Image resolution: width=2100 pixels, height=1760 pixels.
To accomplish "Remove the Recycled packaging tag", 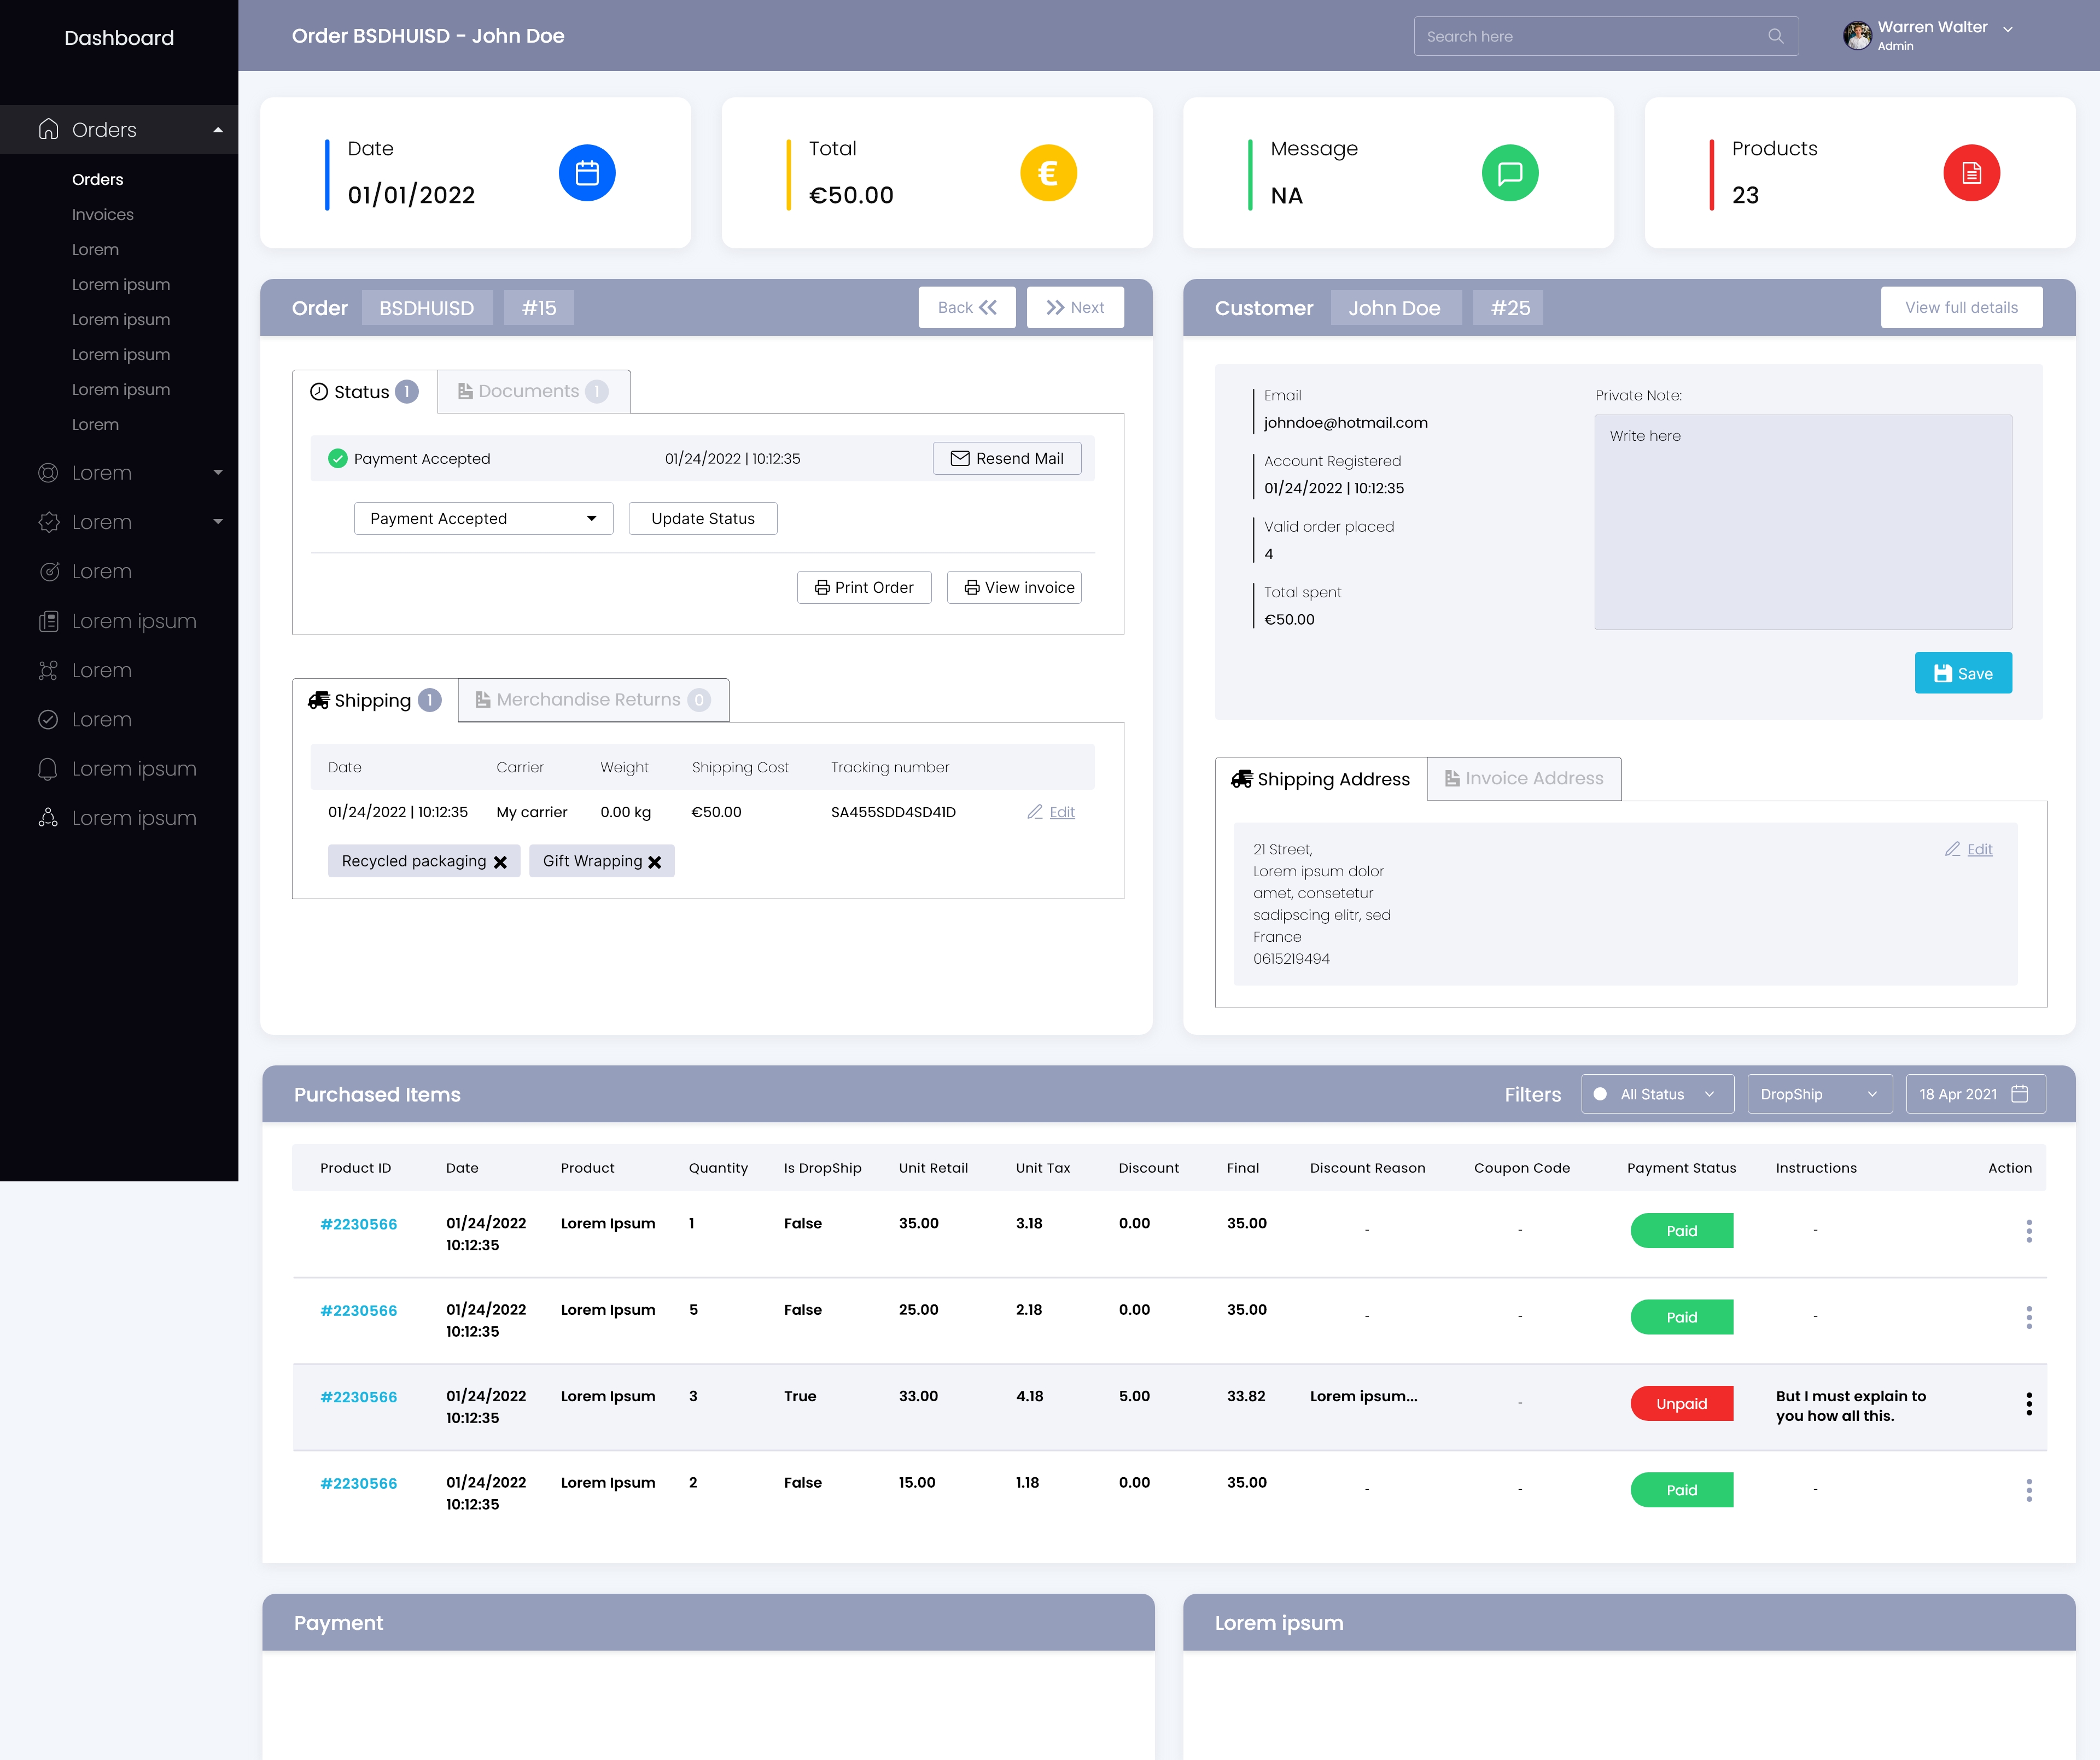I will (500, 862).
